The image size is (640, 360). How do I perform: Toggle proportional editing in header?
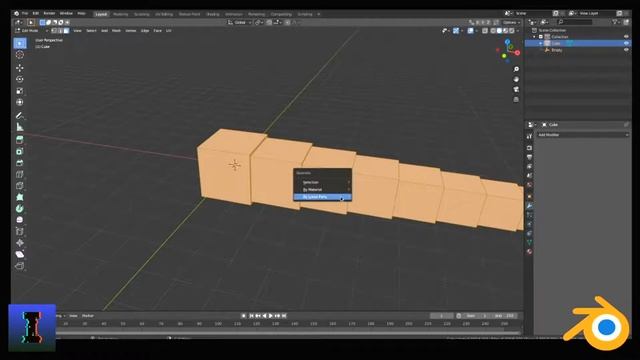[x=287, y=22]
